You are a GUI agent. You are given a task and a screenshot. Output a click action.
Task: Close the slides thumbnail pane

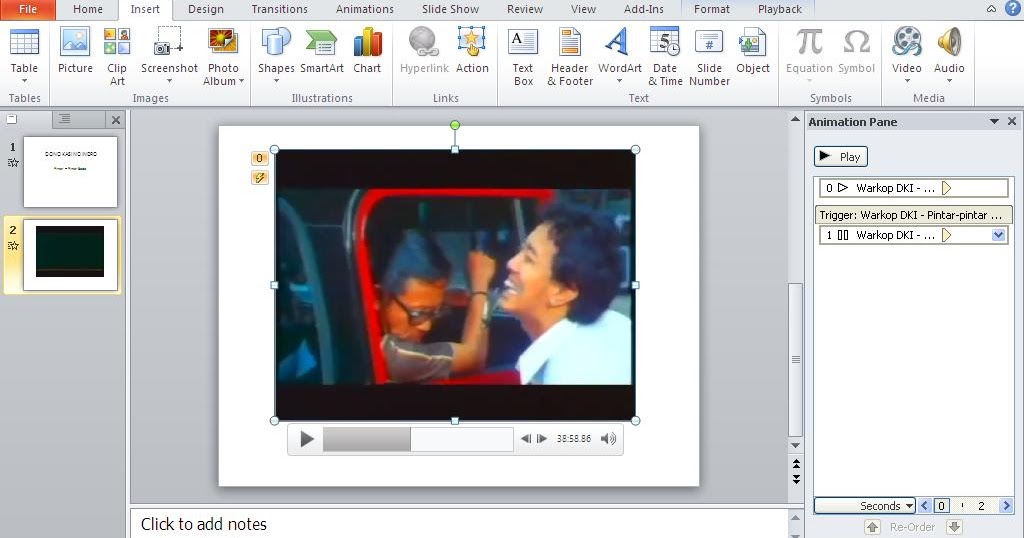pyautogui.click(x=116, y=120)
